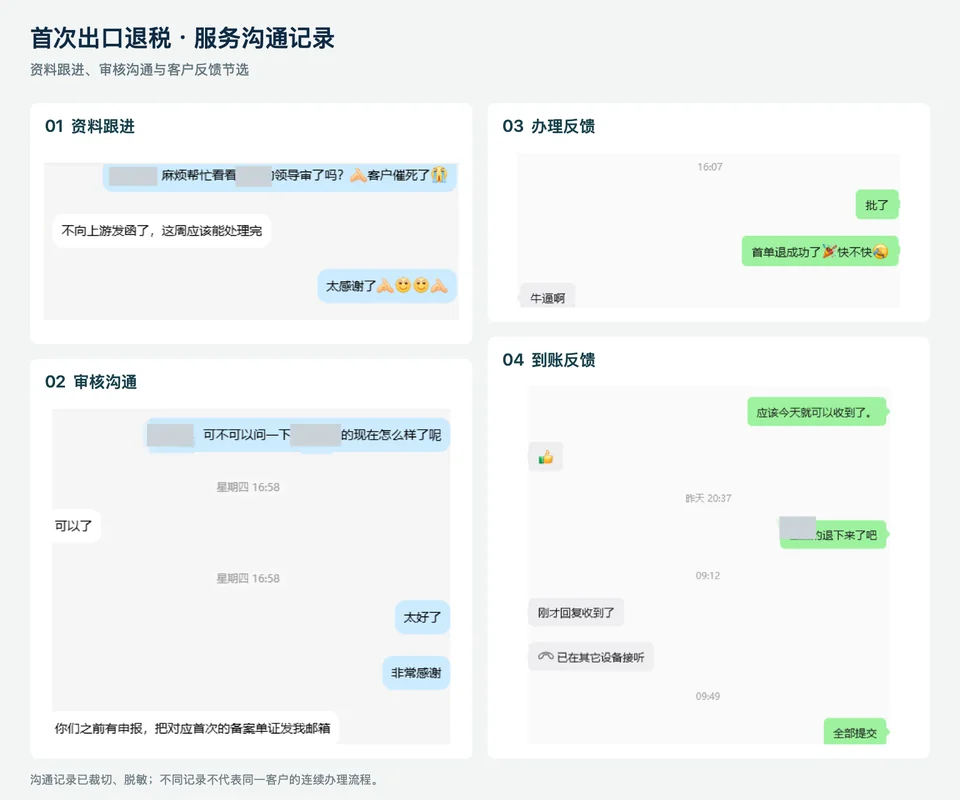The image size is (960, 800).
Task: Click the phone icon in call record
Action: click(546, 656)
